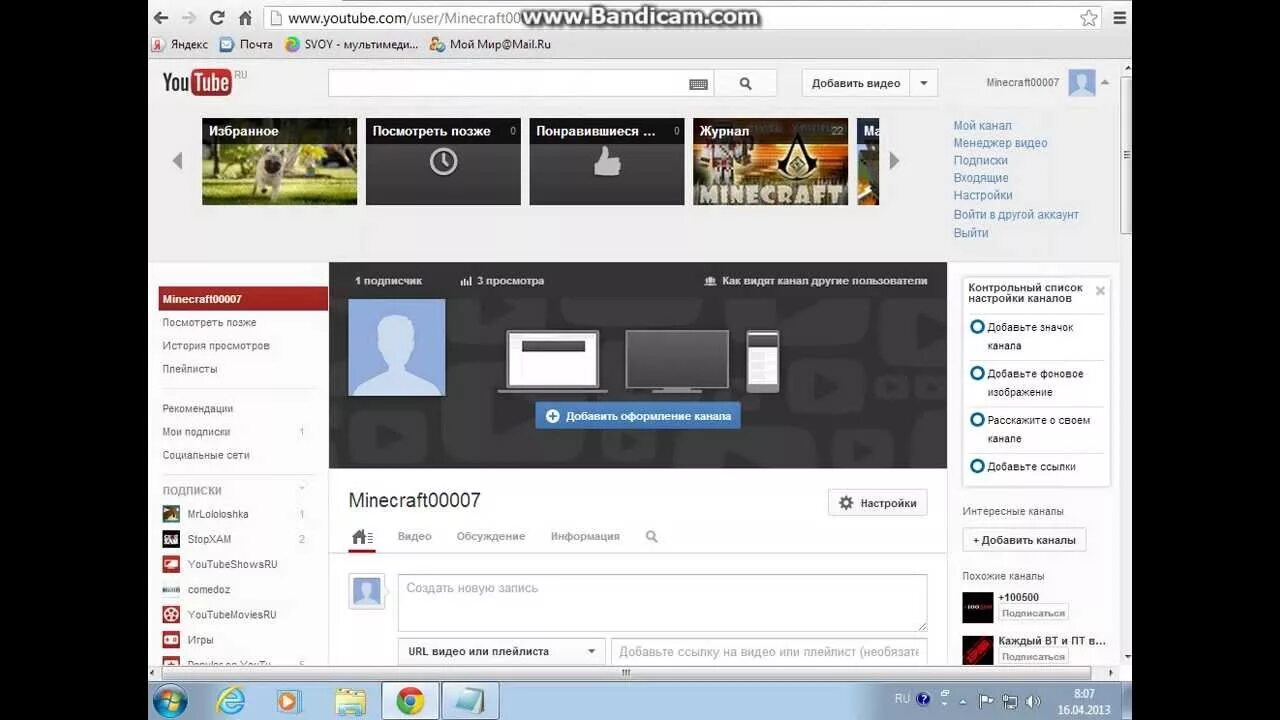Open 'Мой канал' link
Image resolution: width=1280 pixels, height=720 pixels.
coord(982,126)
